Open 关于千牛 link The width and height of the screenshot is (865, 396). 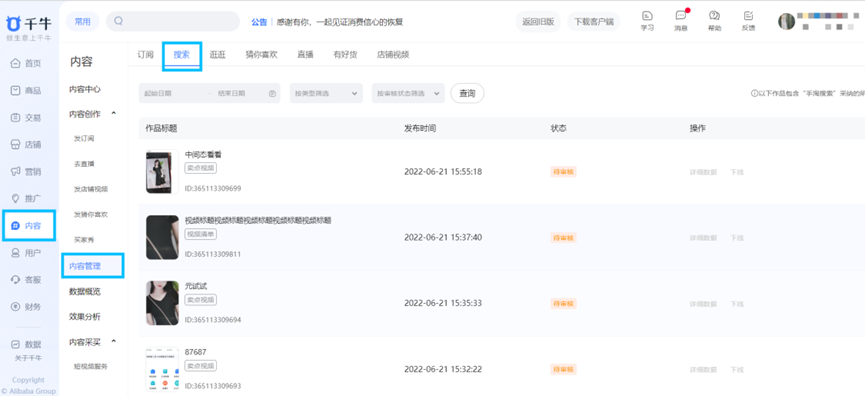pyautogui.click(x=28, y=358)
